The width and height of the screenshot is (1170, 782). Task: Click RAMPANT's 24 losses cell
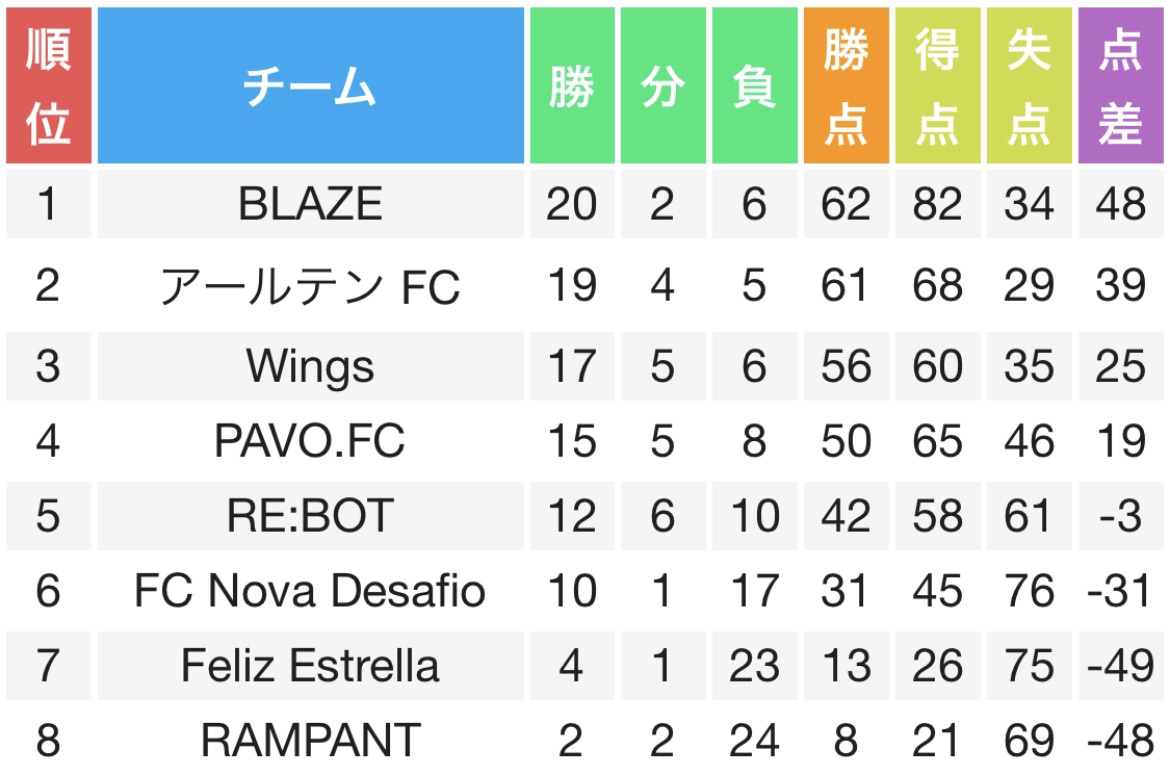(754, 740)
